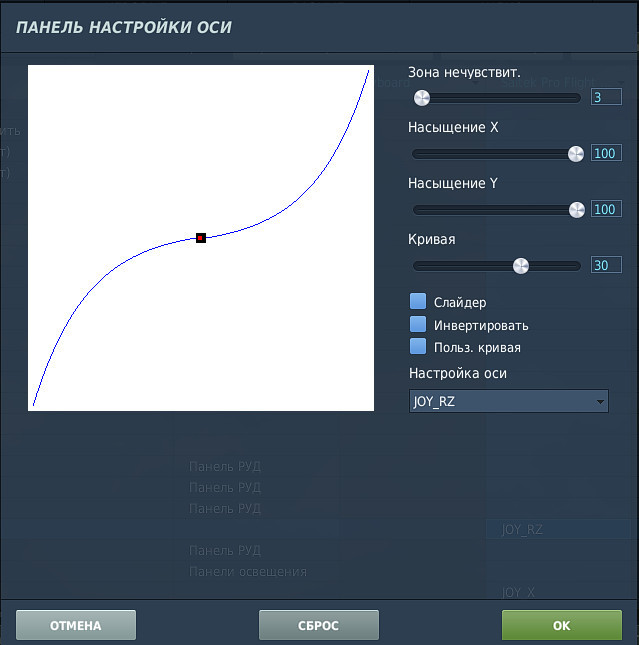Confirm with the OK button
This screenshot has width=639, height=645.
click(x=562, y=625)
